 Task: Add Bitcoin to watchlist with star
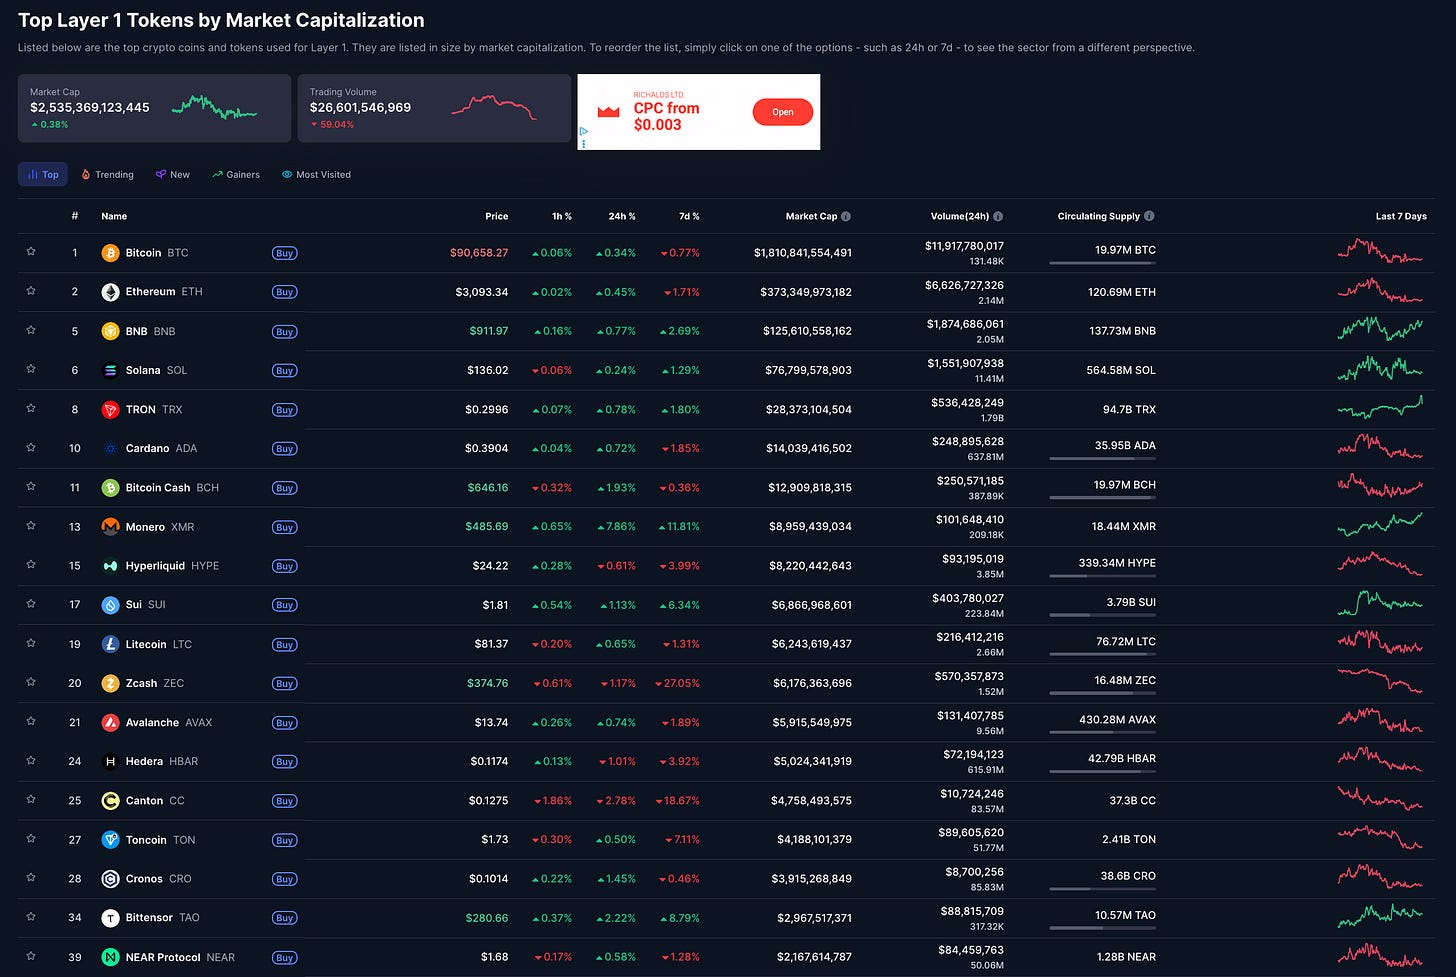[x=31, y=252]
